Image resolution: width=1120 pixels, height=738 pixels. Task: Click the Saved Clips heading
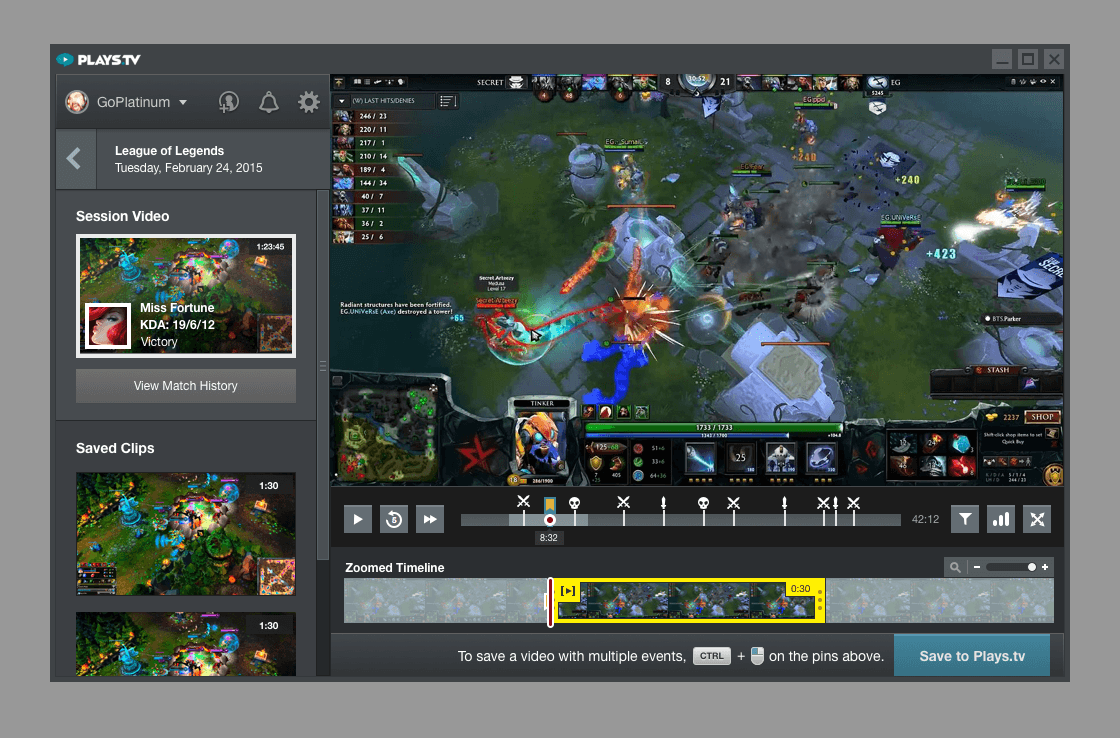click(x=115, y=448)
